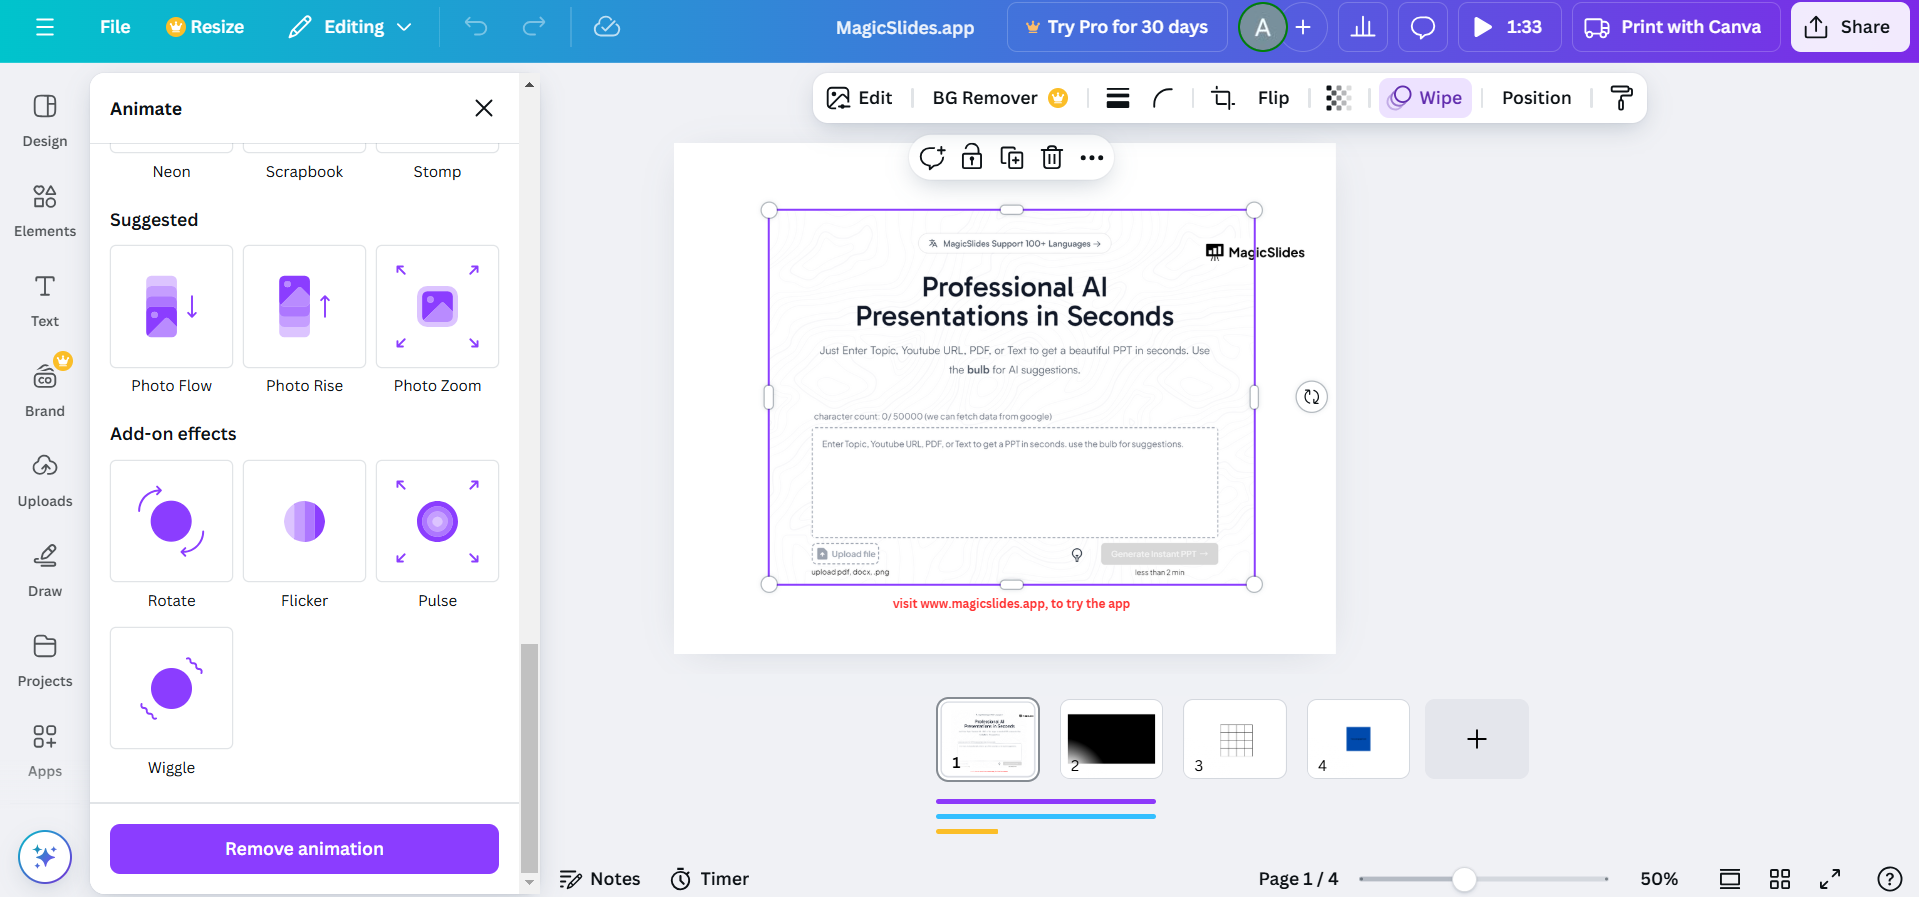
Task: Apply the Photo Zoom animation
Action: coord(437,306)
